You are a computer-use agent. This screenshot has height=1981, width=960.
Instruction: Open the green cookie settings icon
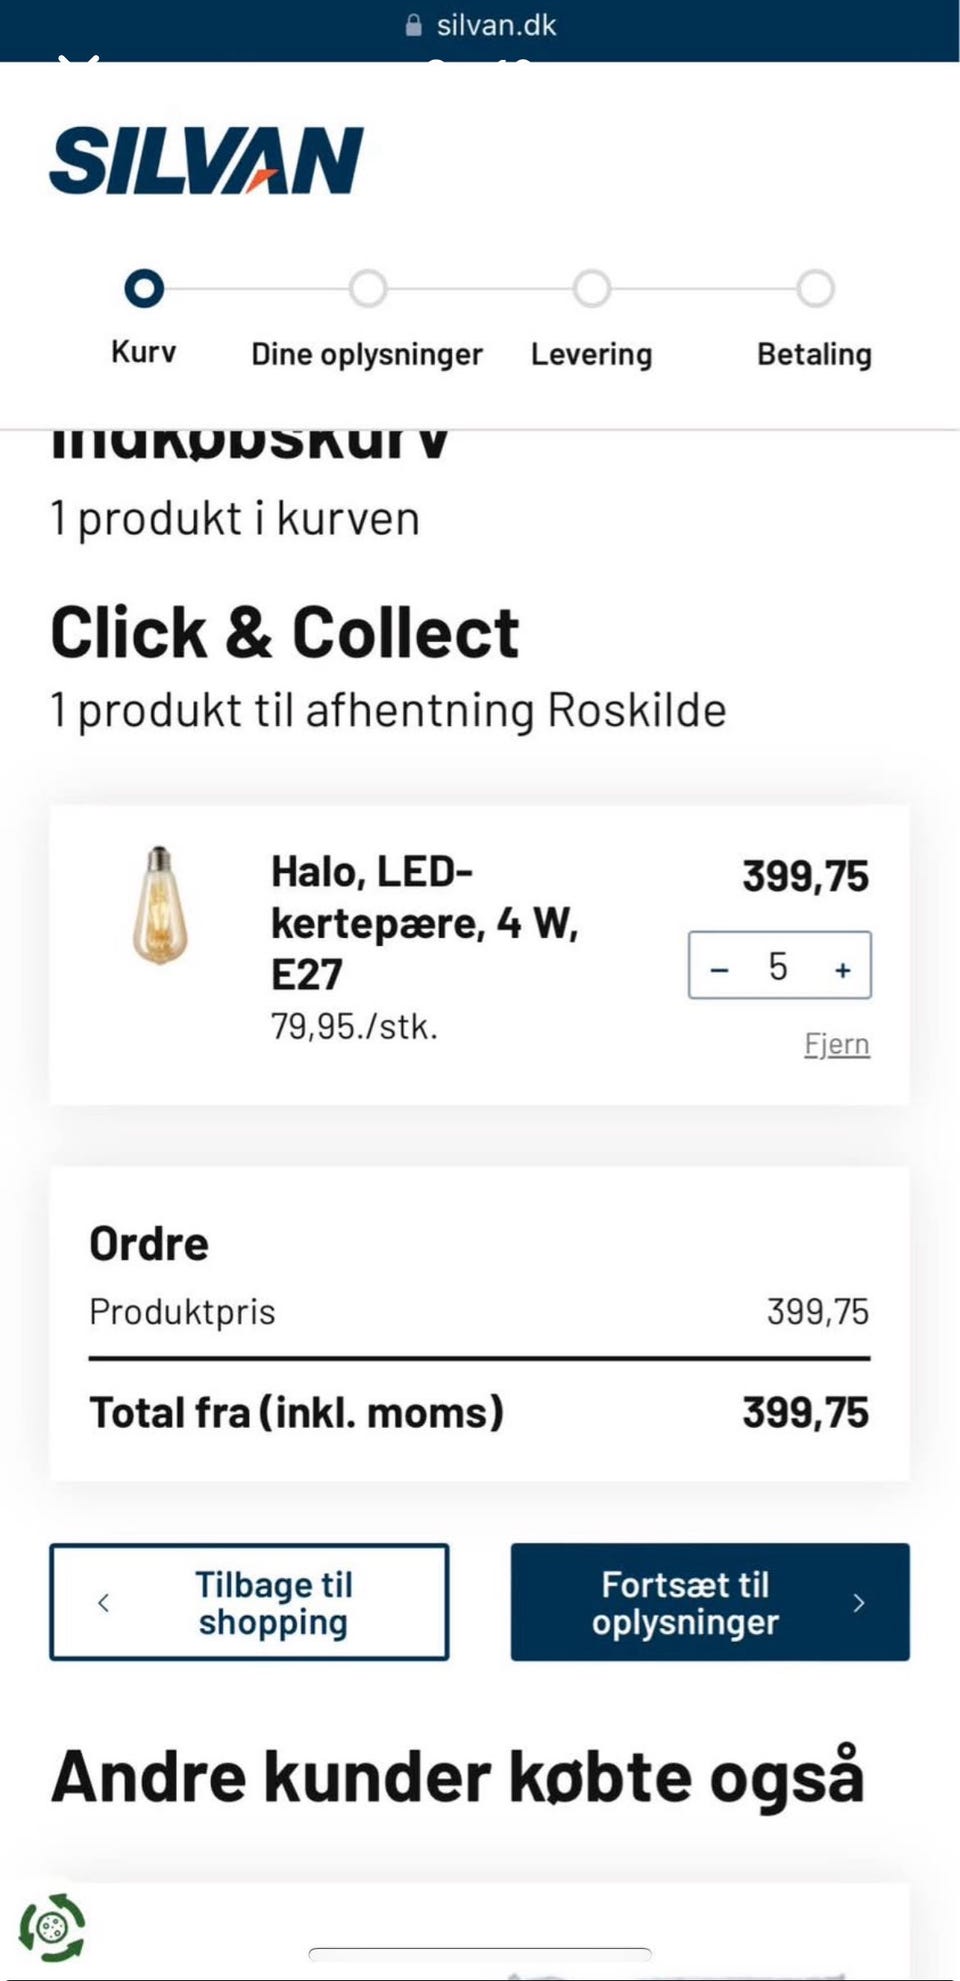click(x=52, y=1926)
